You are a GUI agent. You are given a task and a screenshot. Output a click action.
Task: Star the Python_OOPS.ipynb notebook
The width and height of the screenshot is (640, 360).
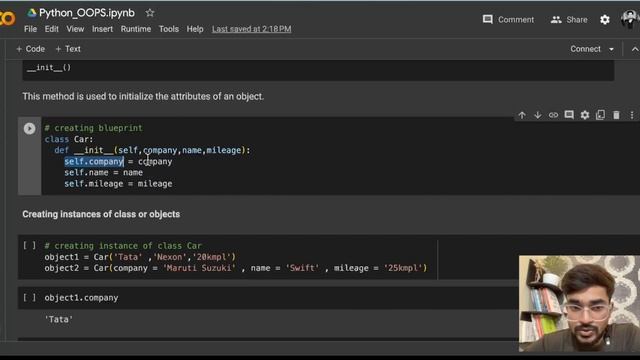(150, 13)
